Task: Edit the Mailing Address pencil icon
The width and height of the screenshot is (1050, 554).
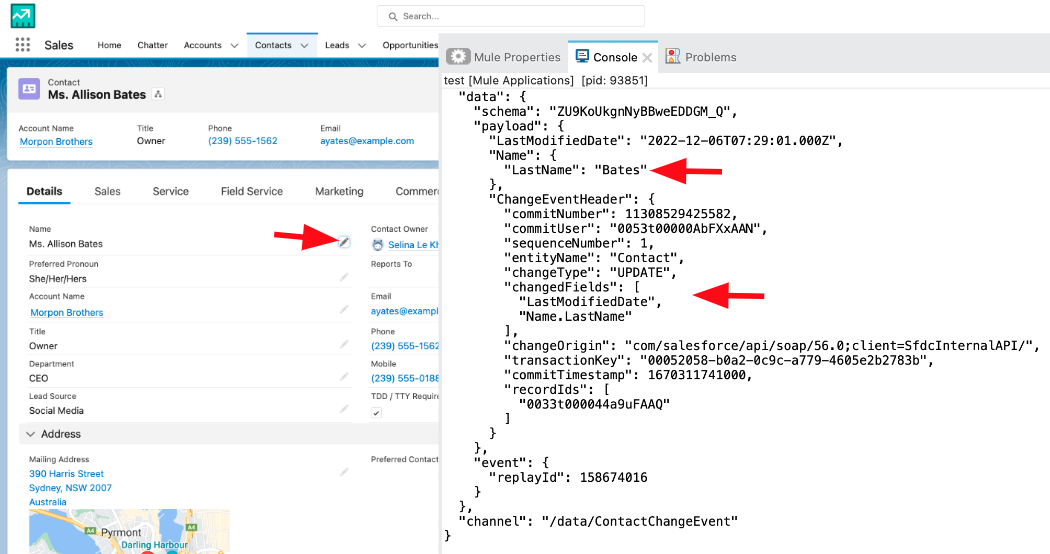Action: 344,472
